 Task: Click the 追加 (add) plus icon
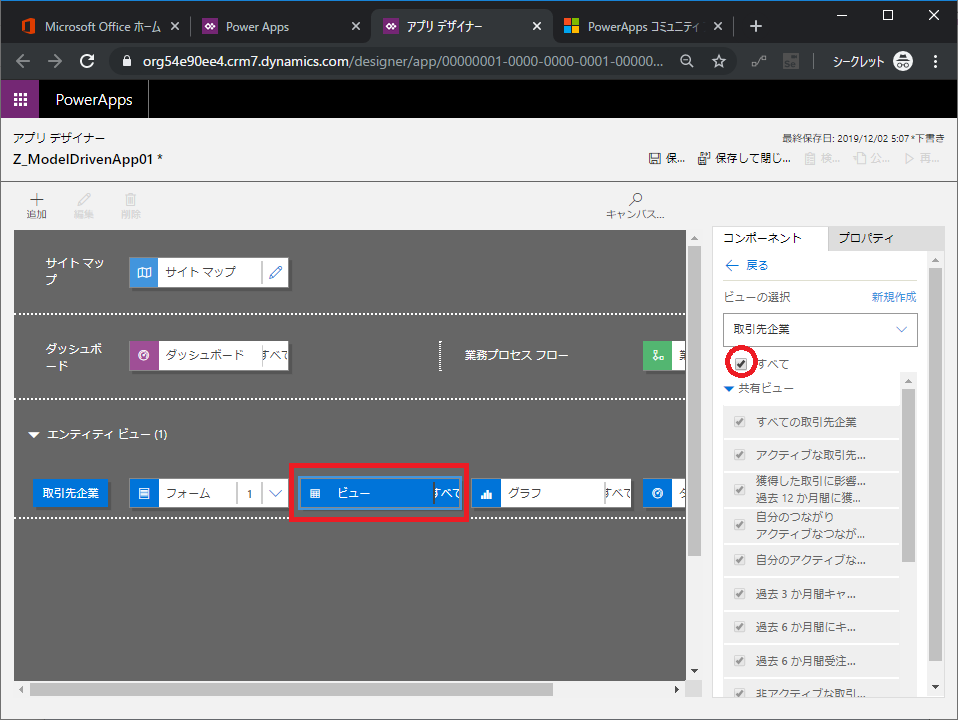tap(37, 200)
